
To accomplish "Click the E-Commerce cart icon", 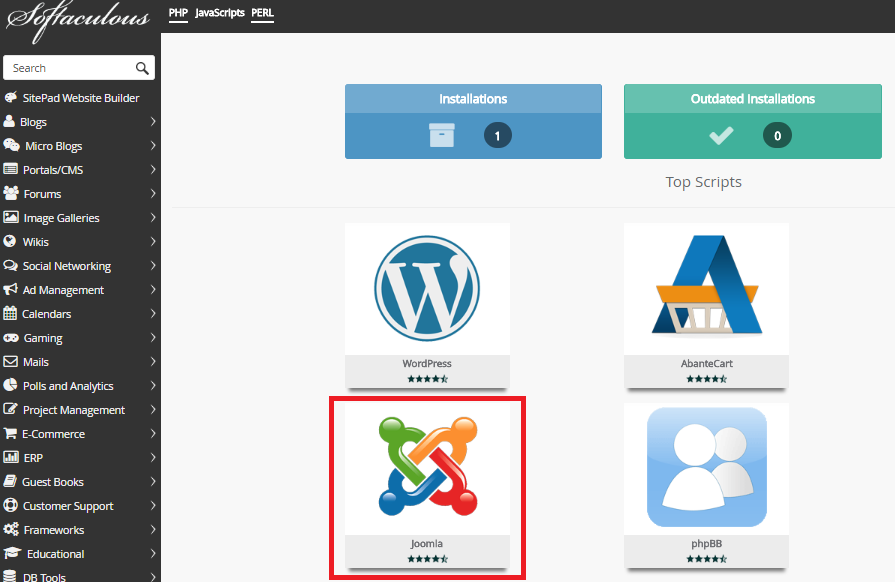I will click(x=10, y=433).
